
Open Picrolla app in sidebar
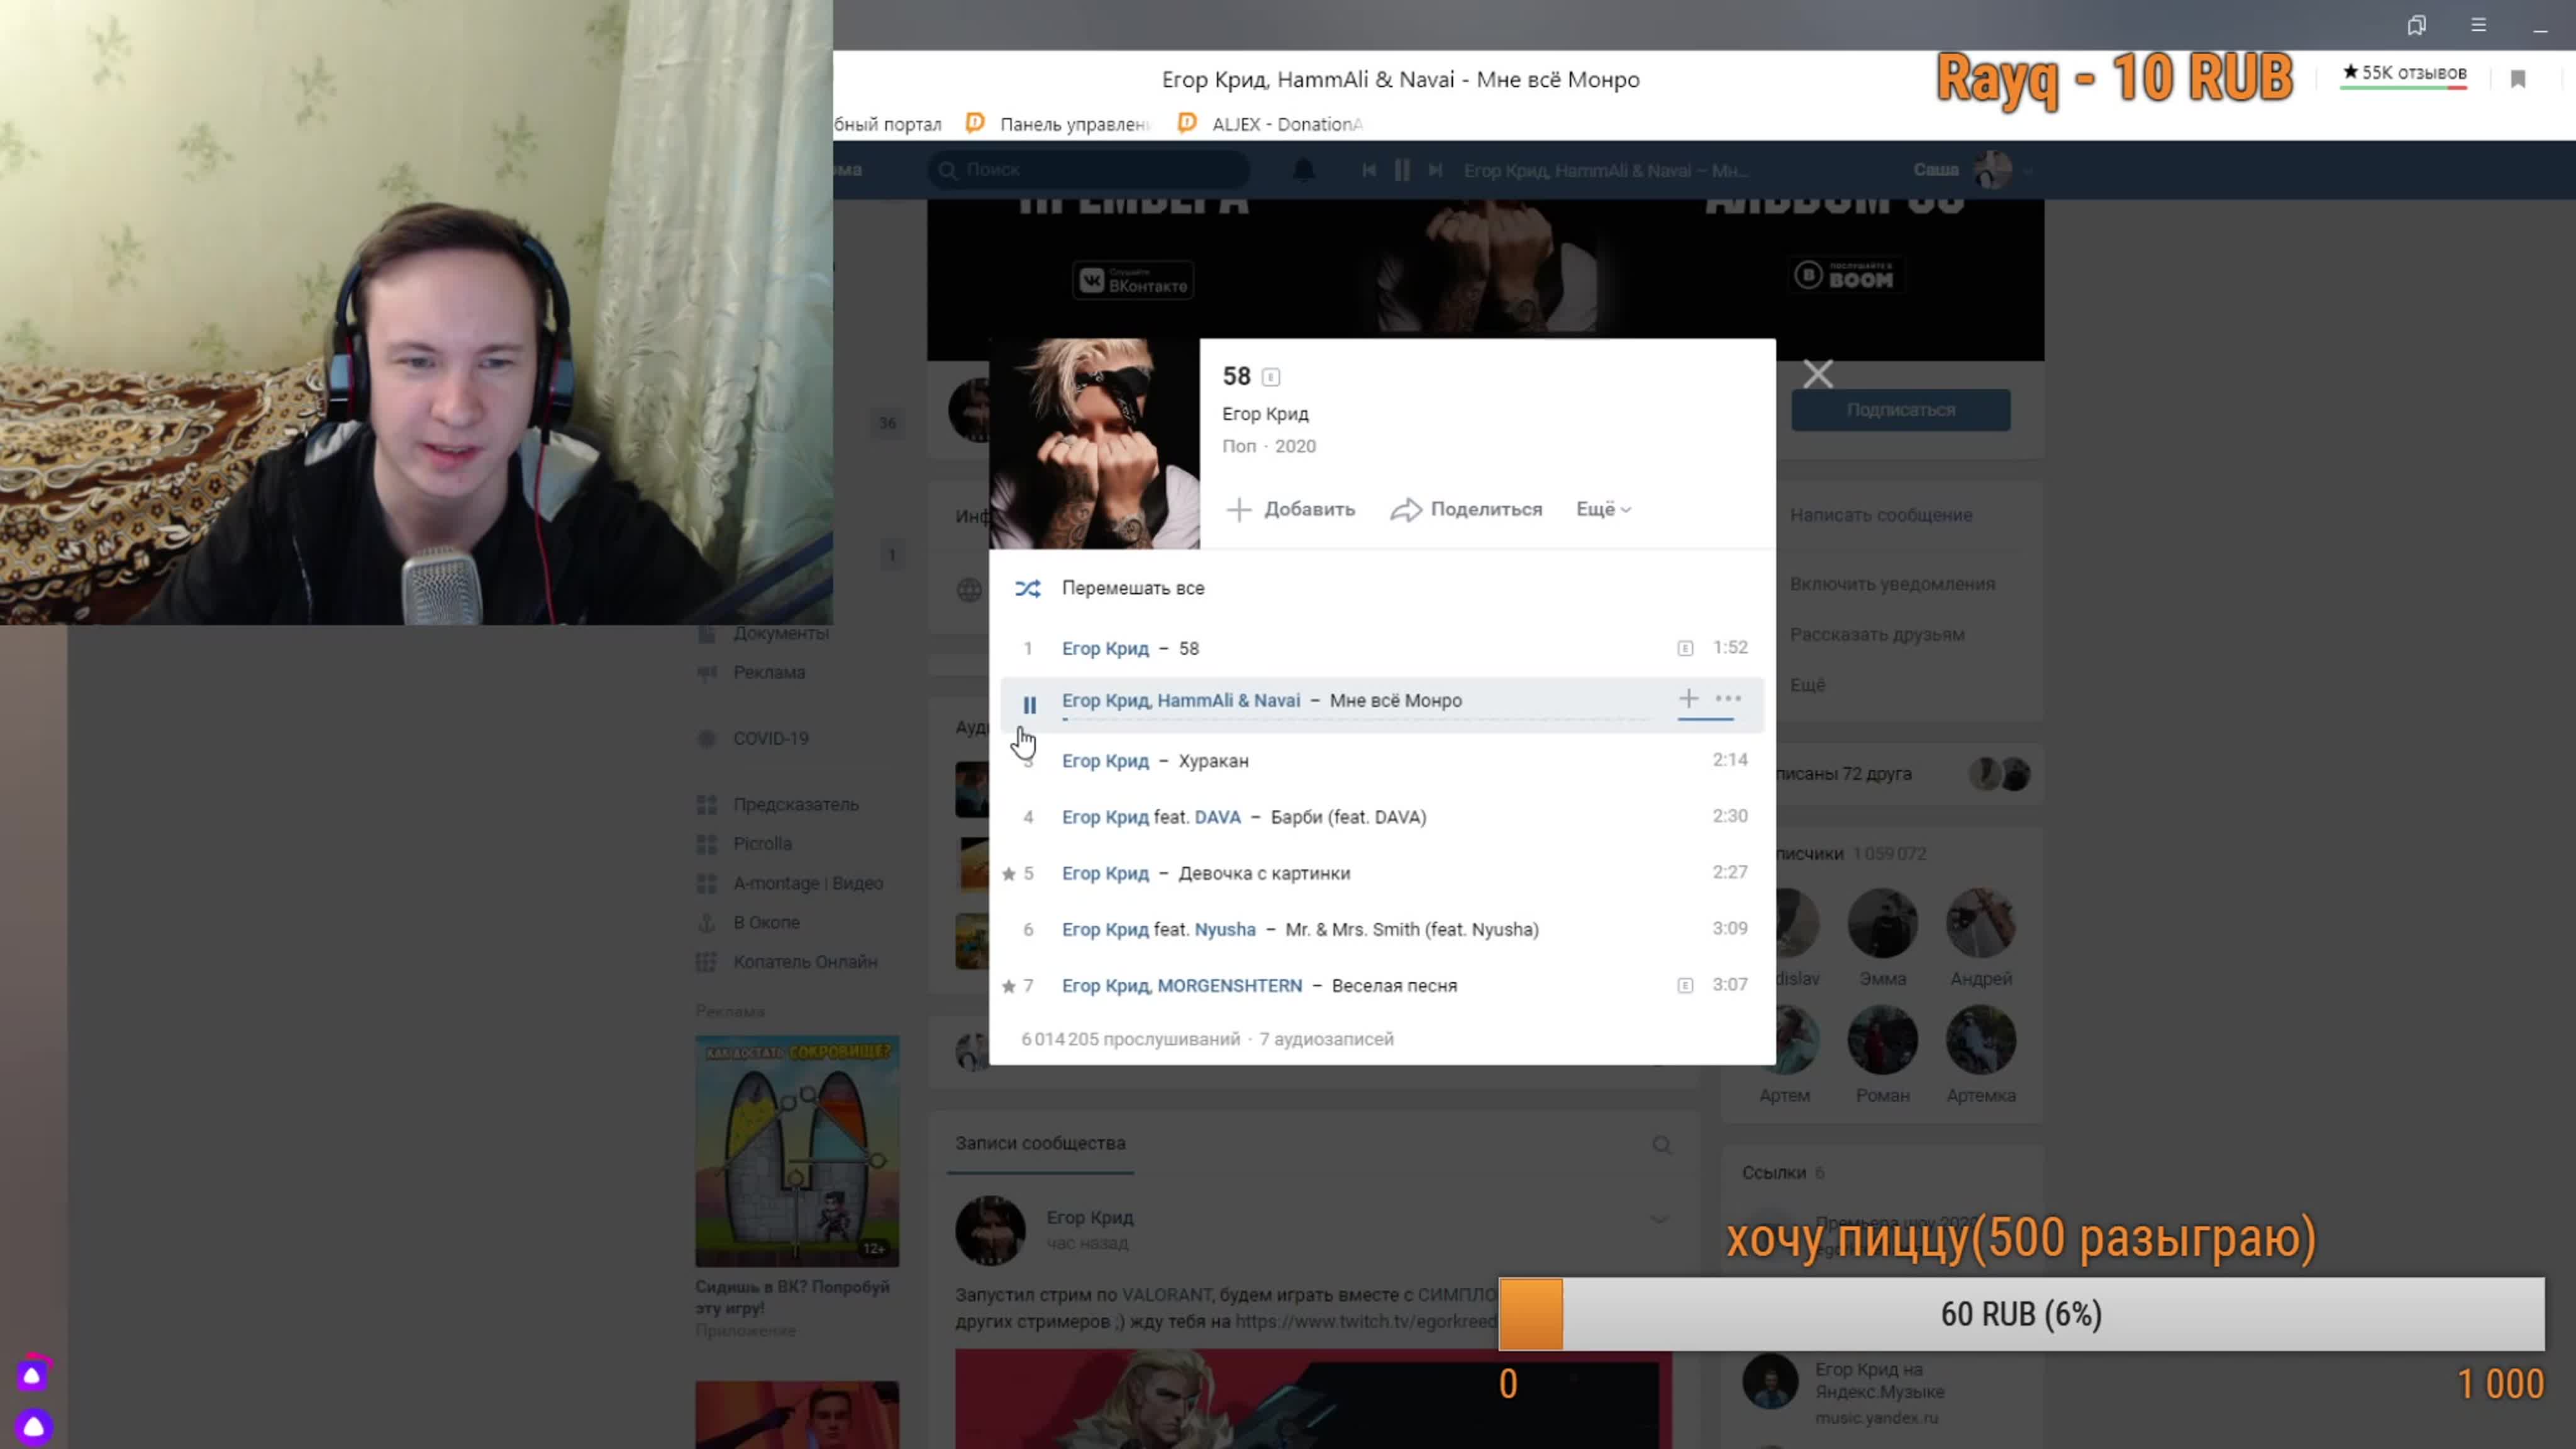762,844
